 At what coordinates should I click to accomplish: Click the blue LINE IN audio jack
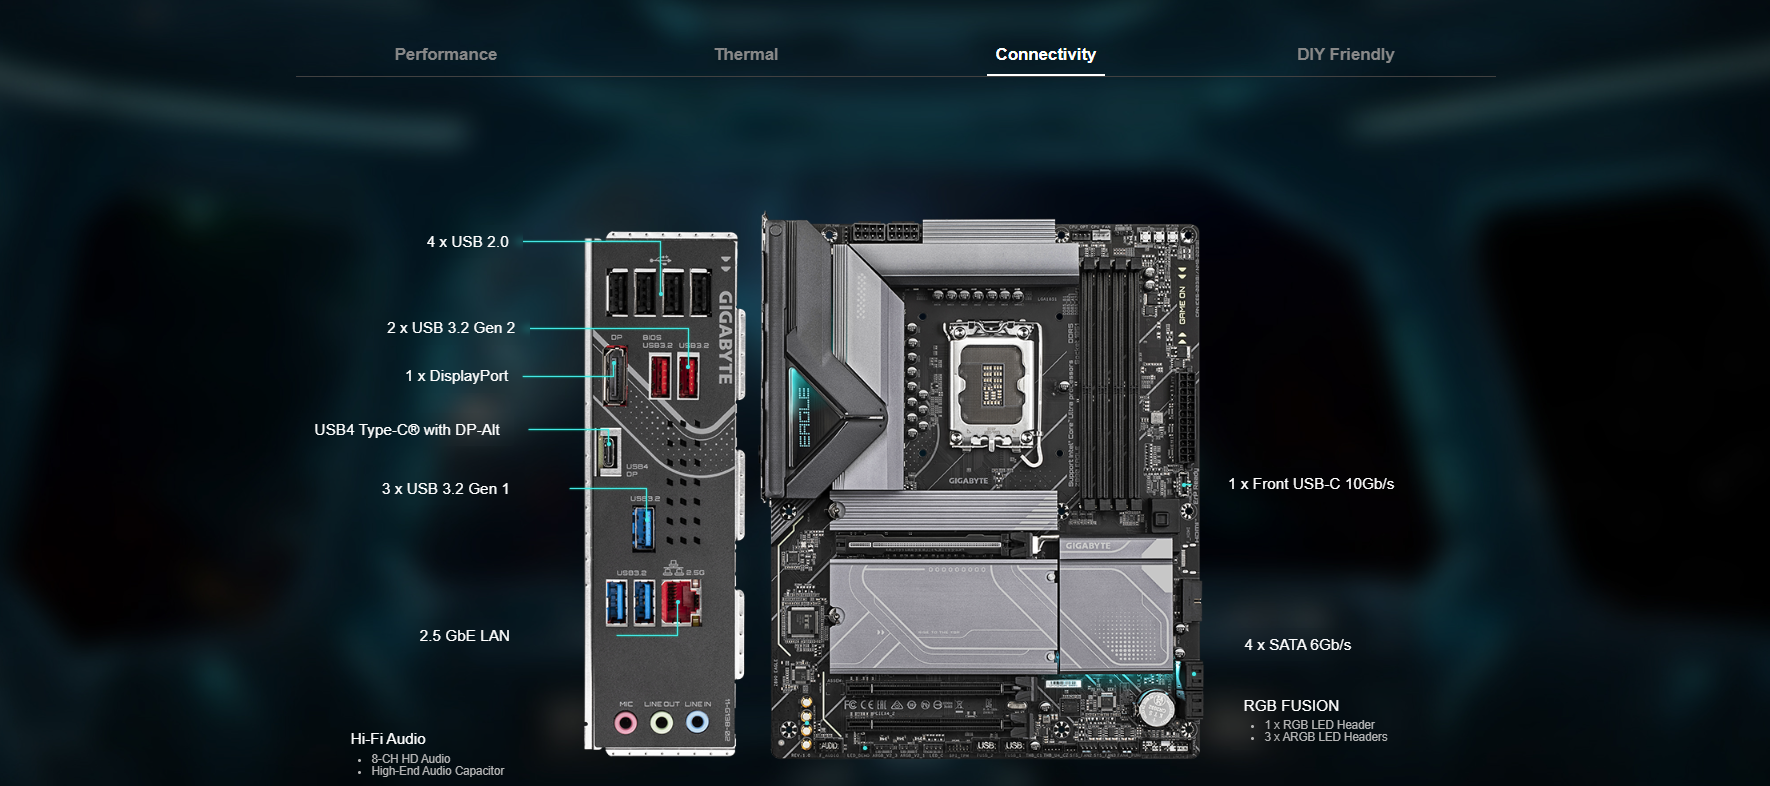[697, 722]
